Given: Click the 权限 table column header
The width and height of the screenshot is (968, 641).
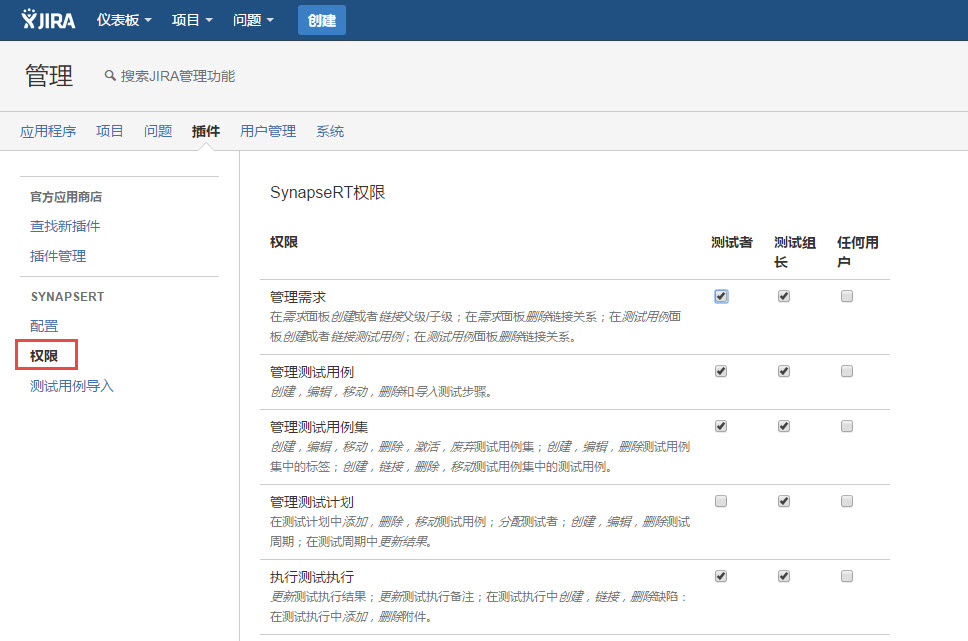Looking at the screenshot, I should pyautogui.click(x=284, y=242).
